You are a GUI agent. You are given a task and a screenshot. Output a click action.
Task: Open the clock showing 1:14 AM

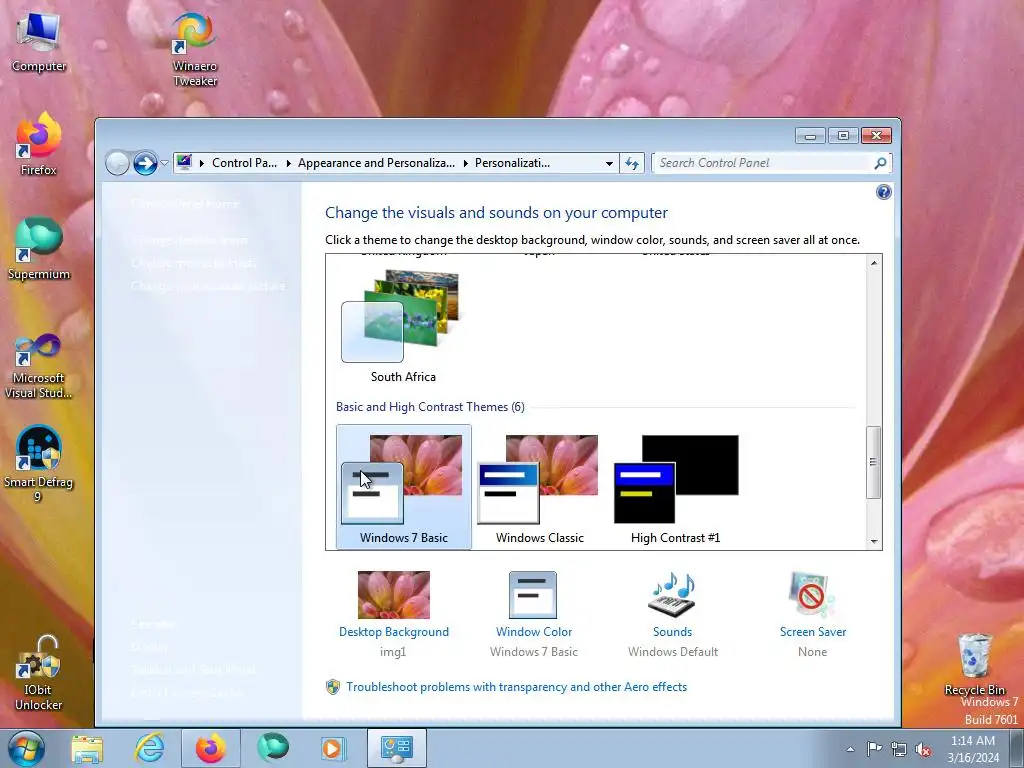click(x=973, y=748)
